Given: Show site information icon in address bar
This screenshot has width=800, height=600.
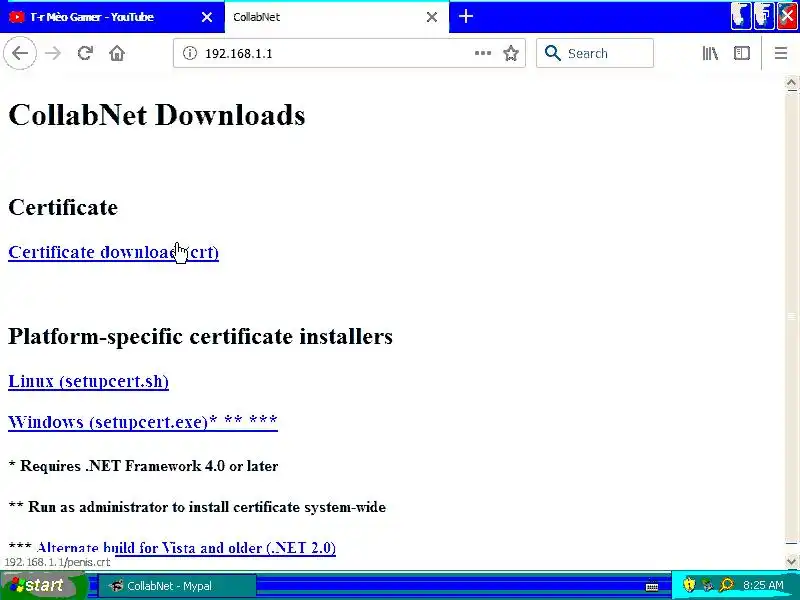Looking at the screenshot, I should (x=190, y=53).
